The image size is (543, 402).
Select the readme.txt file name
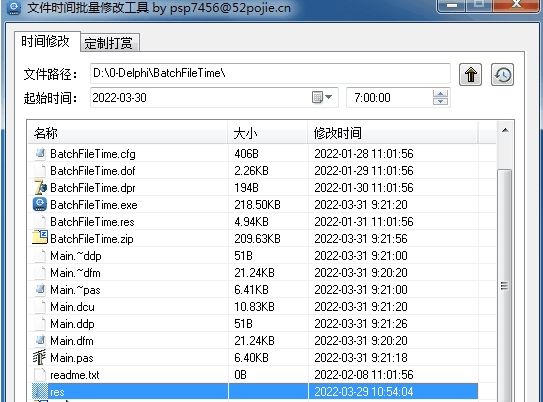pyautogui.click(x=75, y=375)
